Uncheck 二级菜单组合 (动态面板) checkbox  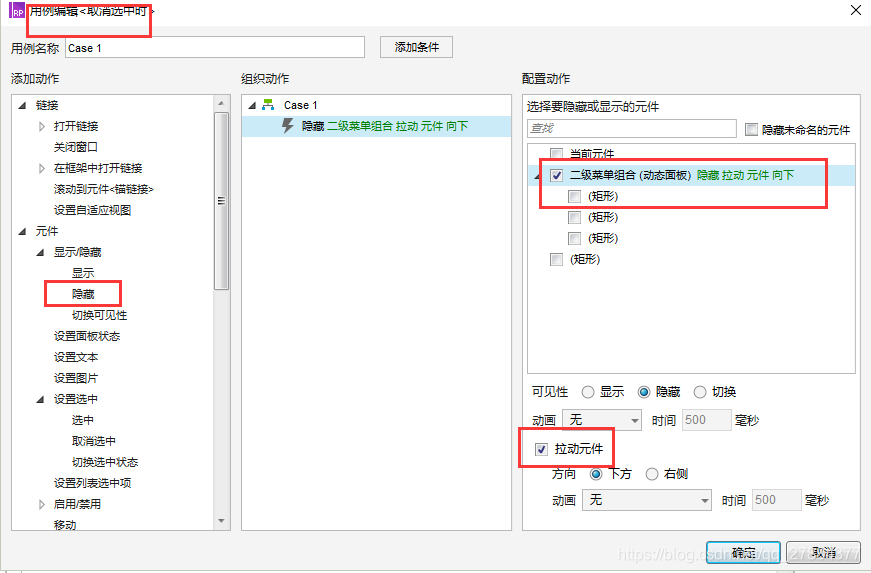[x=556, y=175]
